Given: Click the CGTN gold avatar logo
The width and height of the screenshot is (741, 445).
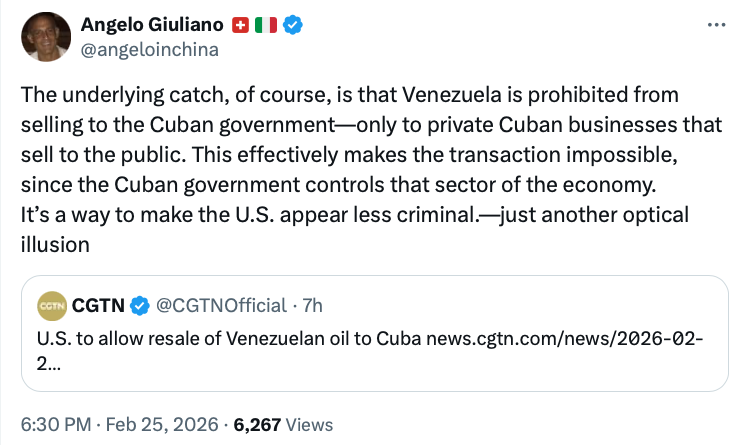Looking at the screenshot, I should tap(52, 304).
